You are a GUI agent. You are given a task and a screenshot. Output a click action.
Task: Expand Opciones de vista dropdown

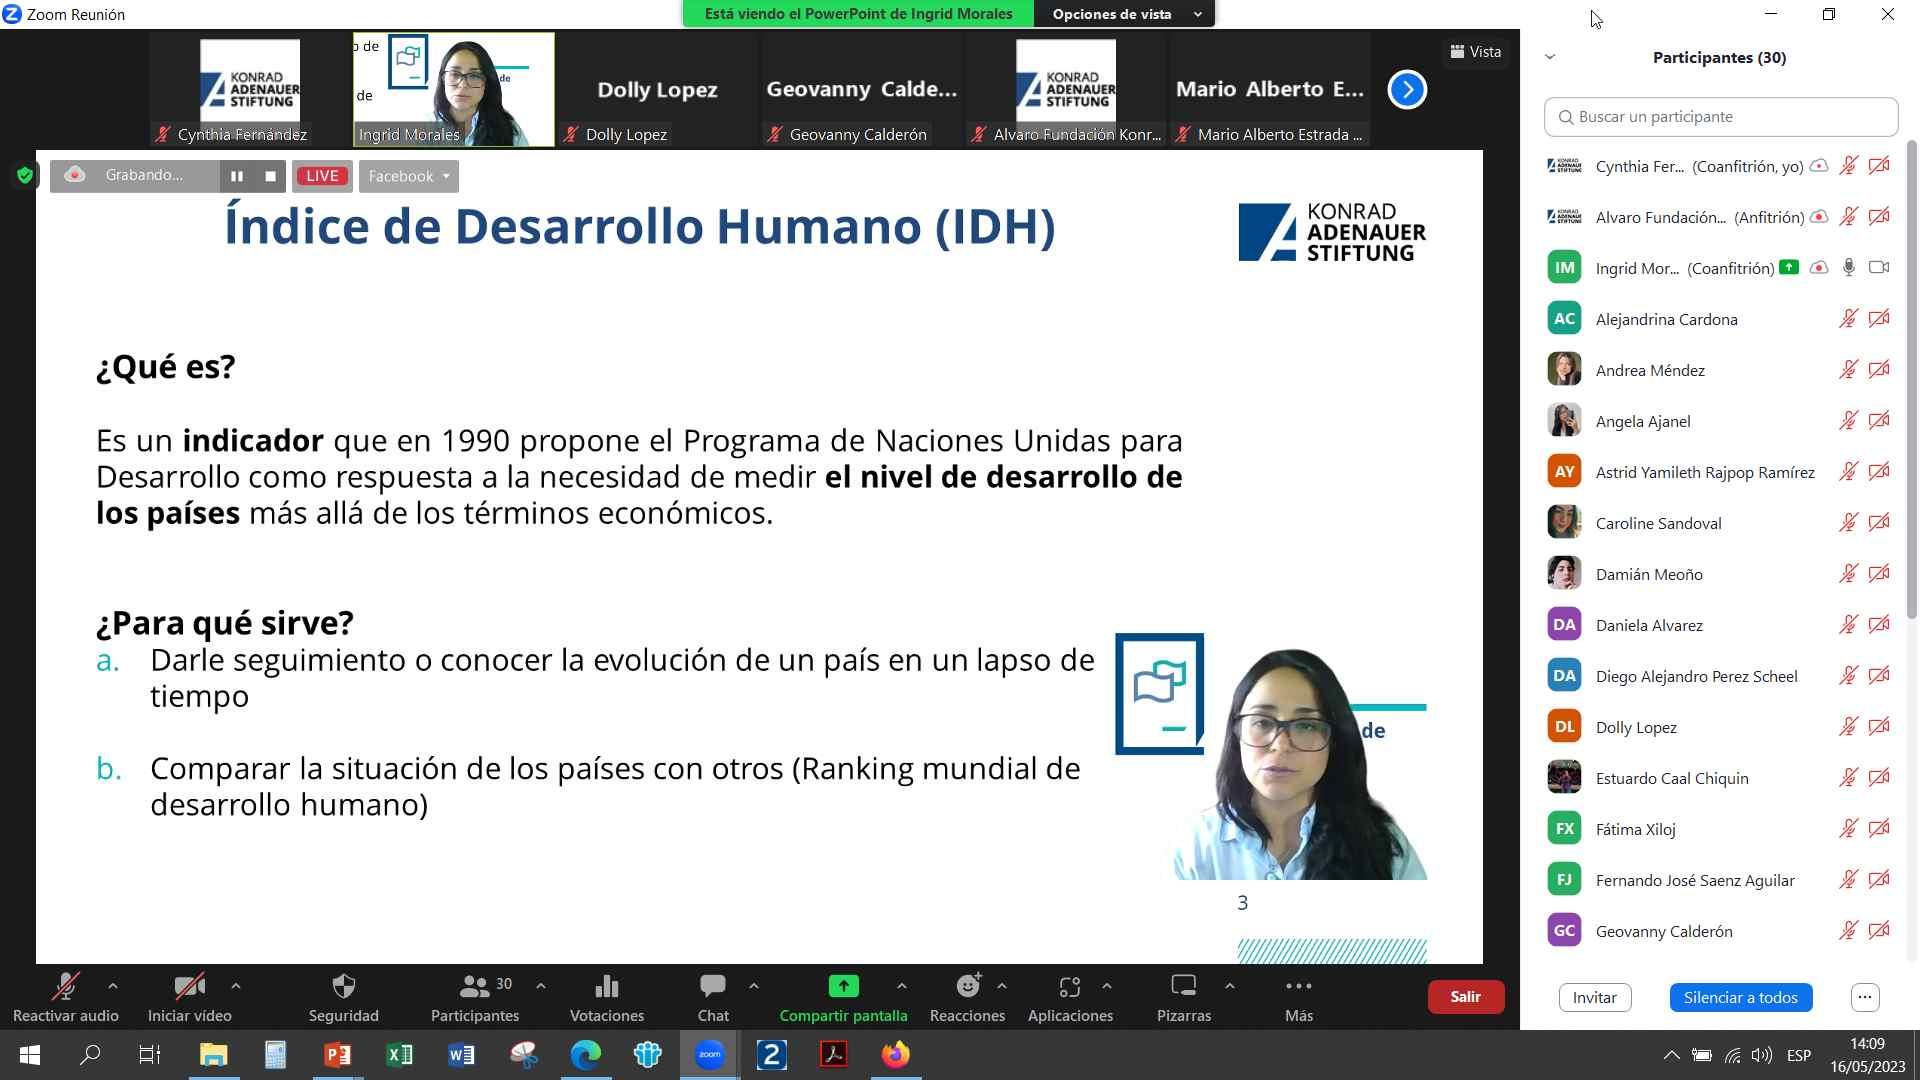click(x=1124, y=14)
